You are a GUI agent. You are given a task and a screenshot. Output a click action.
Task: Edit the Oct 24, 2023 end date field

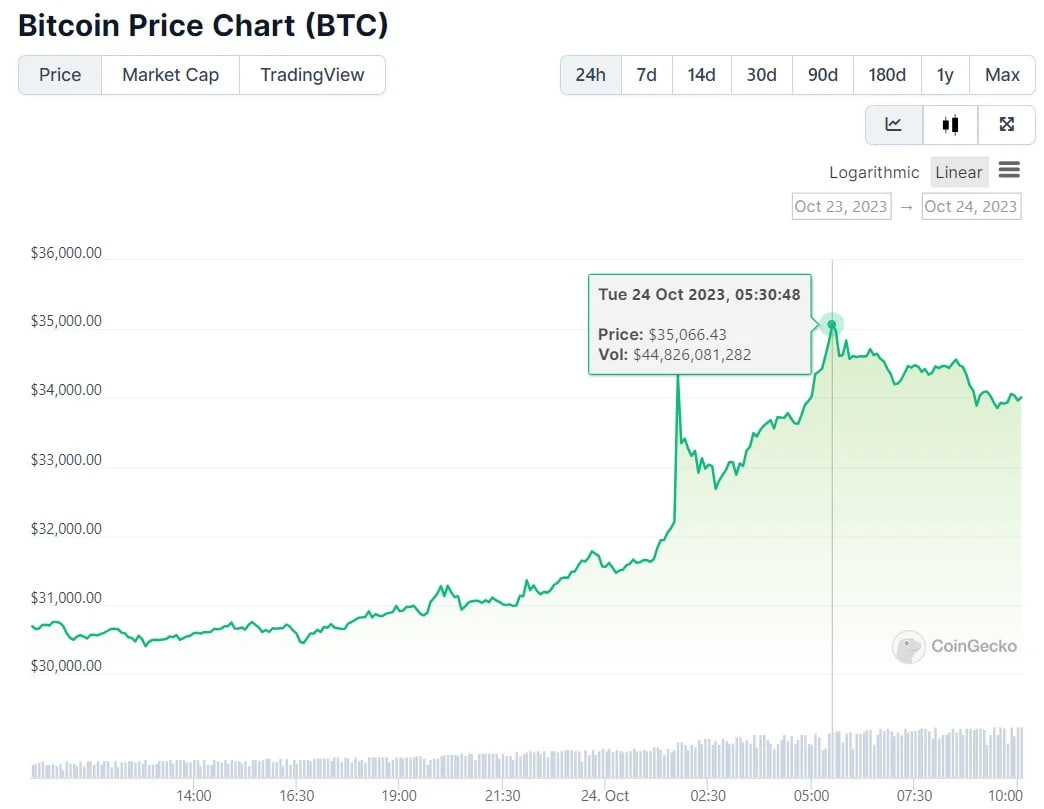tap(971, 206)
